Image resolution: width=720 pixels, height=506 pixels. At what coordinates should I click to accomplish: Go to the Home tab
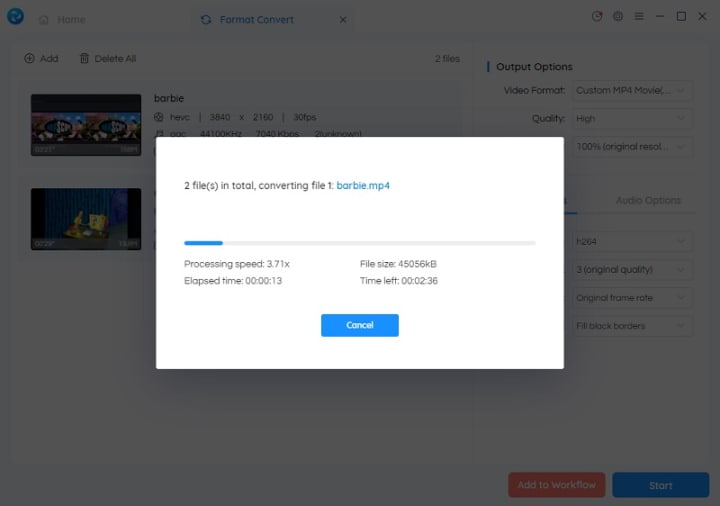[62, 20]
